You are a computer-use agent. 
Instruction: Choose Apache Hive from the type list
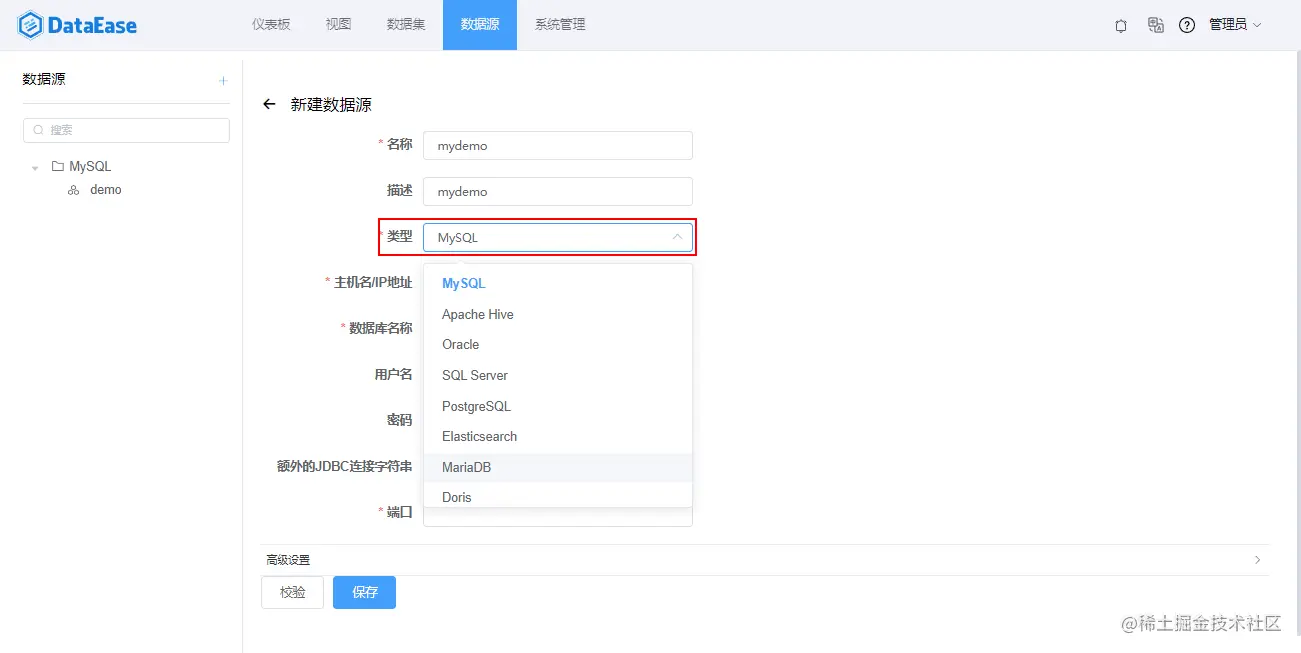[558, 314]
